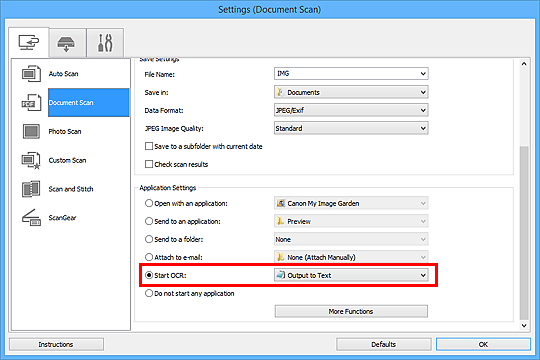Expand the JPEG Image Quality dropdown
Image resolution: width=540 pixels, height=360 pixels.
coord(351,128)
